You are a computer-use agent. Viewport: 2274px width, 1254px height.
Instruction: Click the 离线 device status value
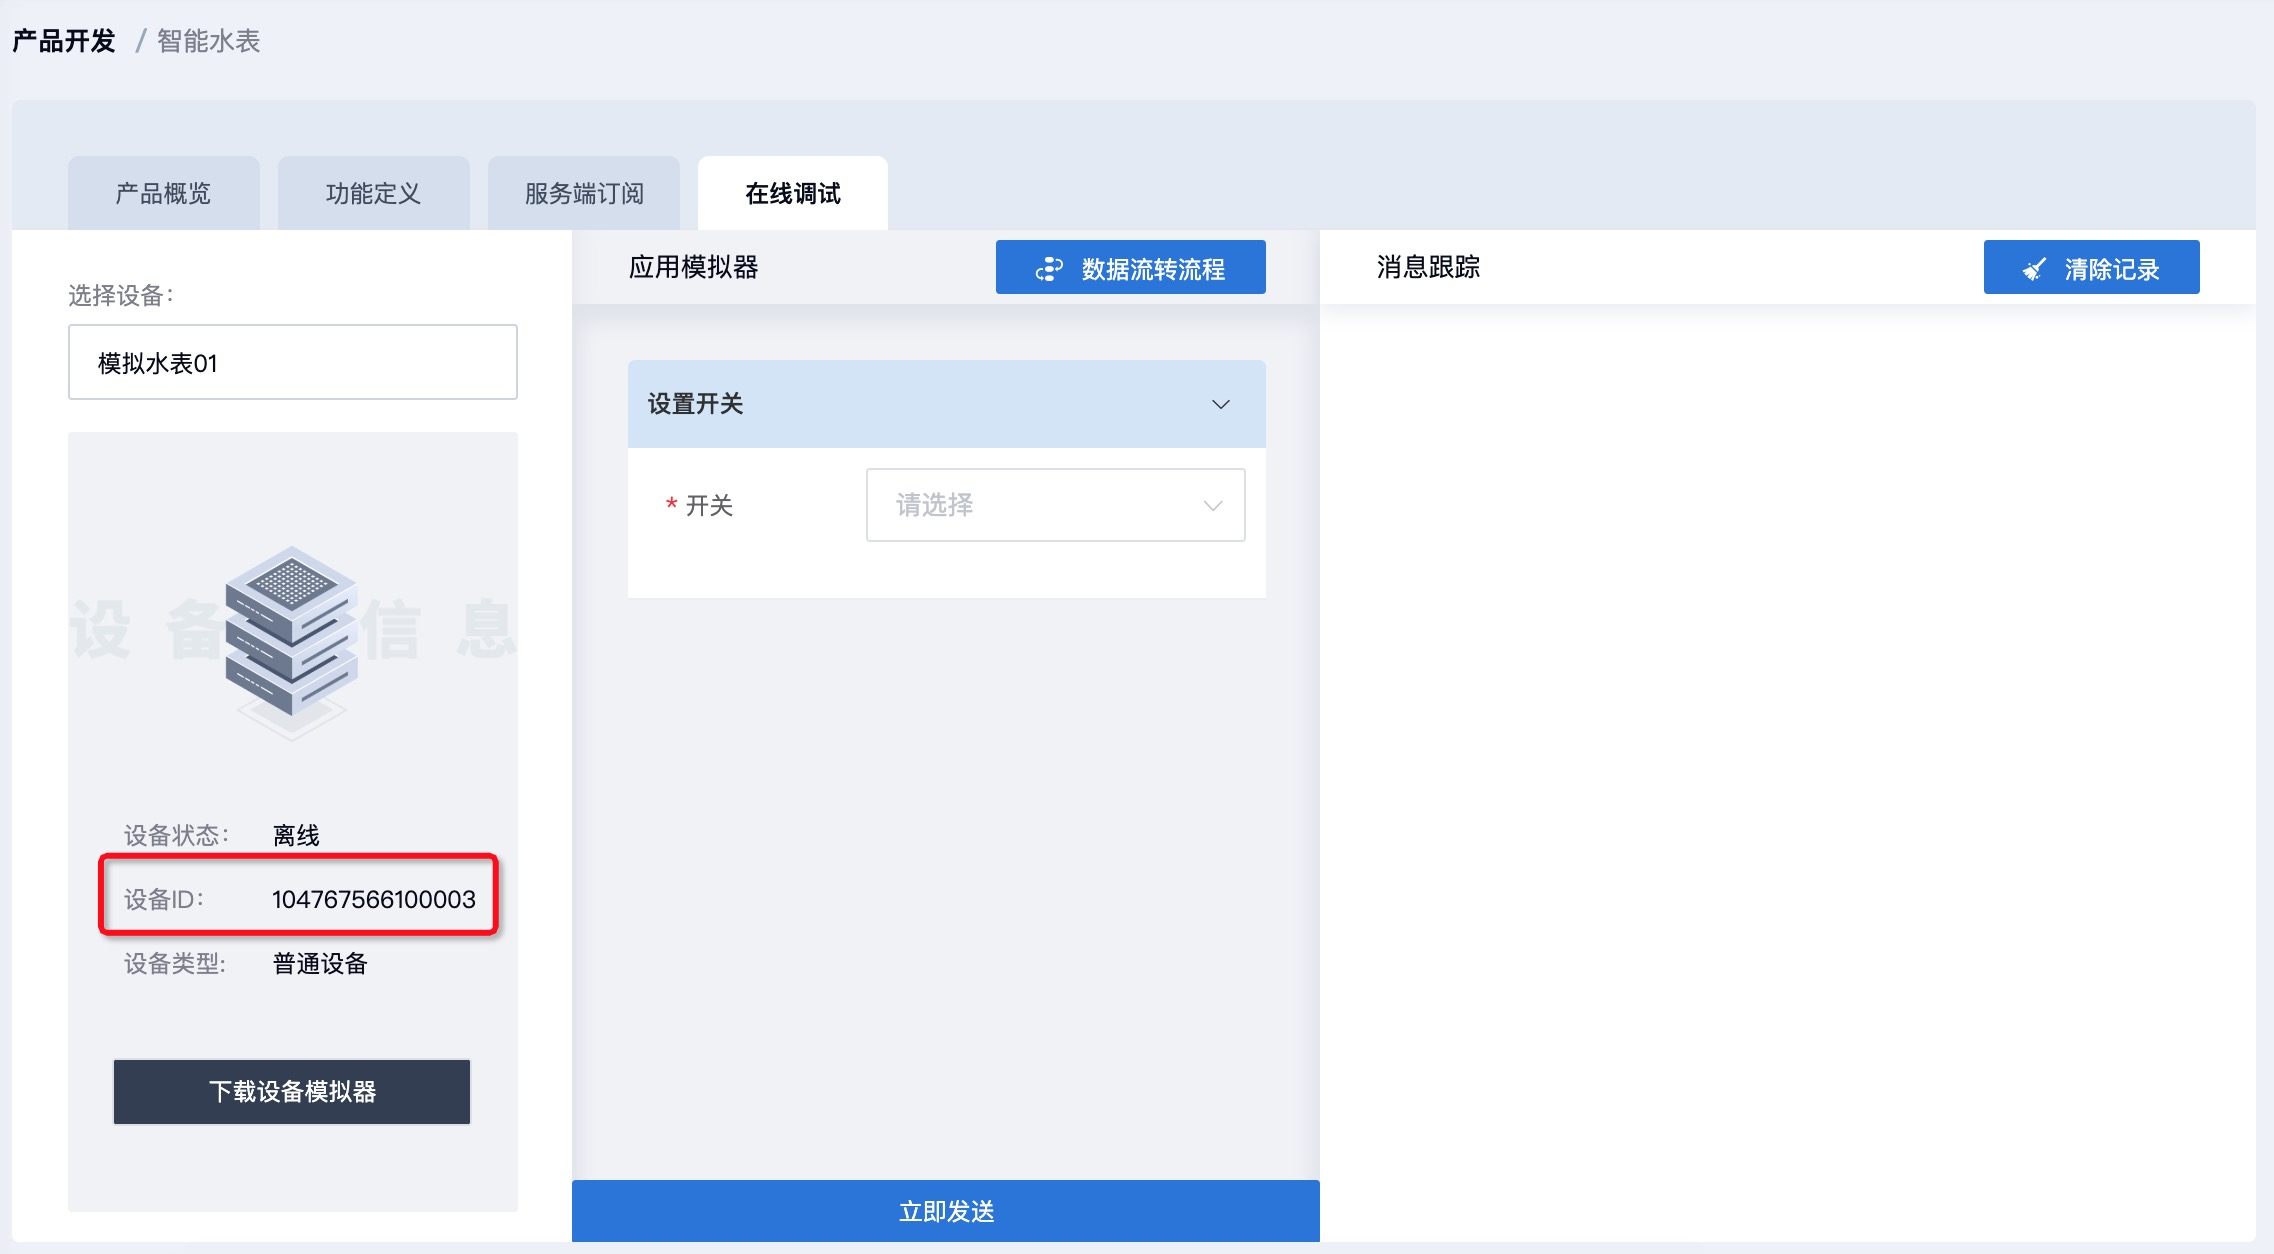296,835
